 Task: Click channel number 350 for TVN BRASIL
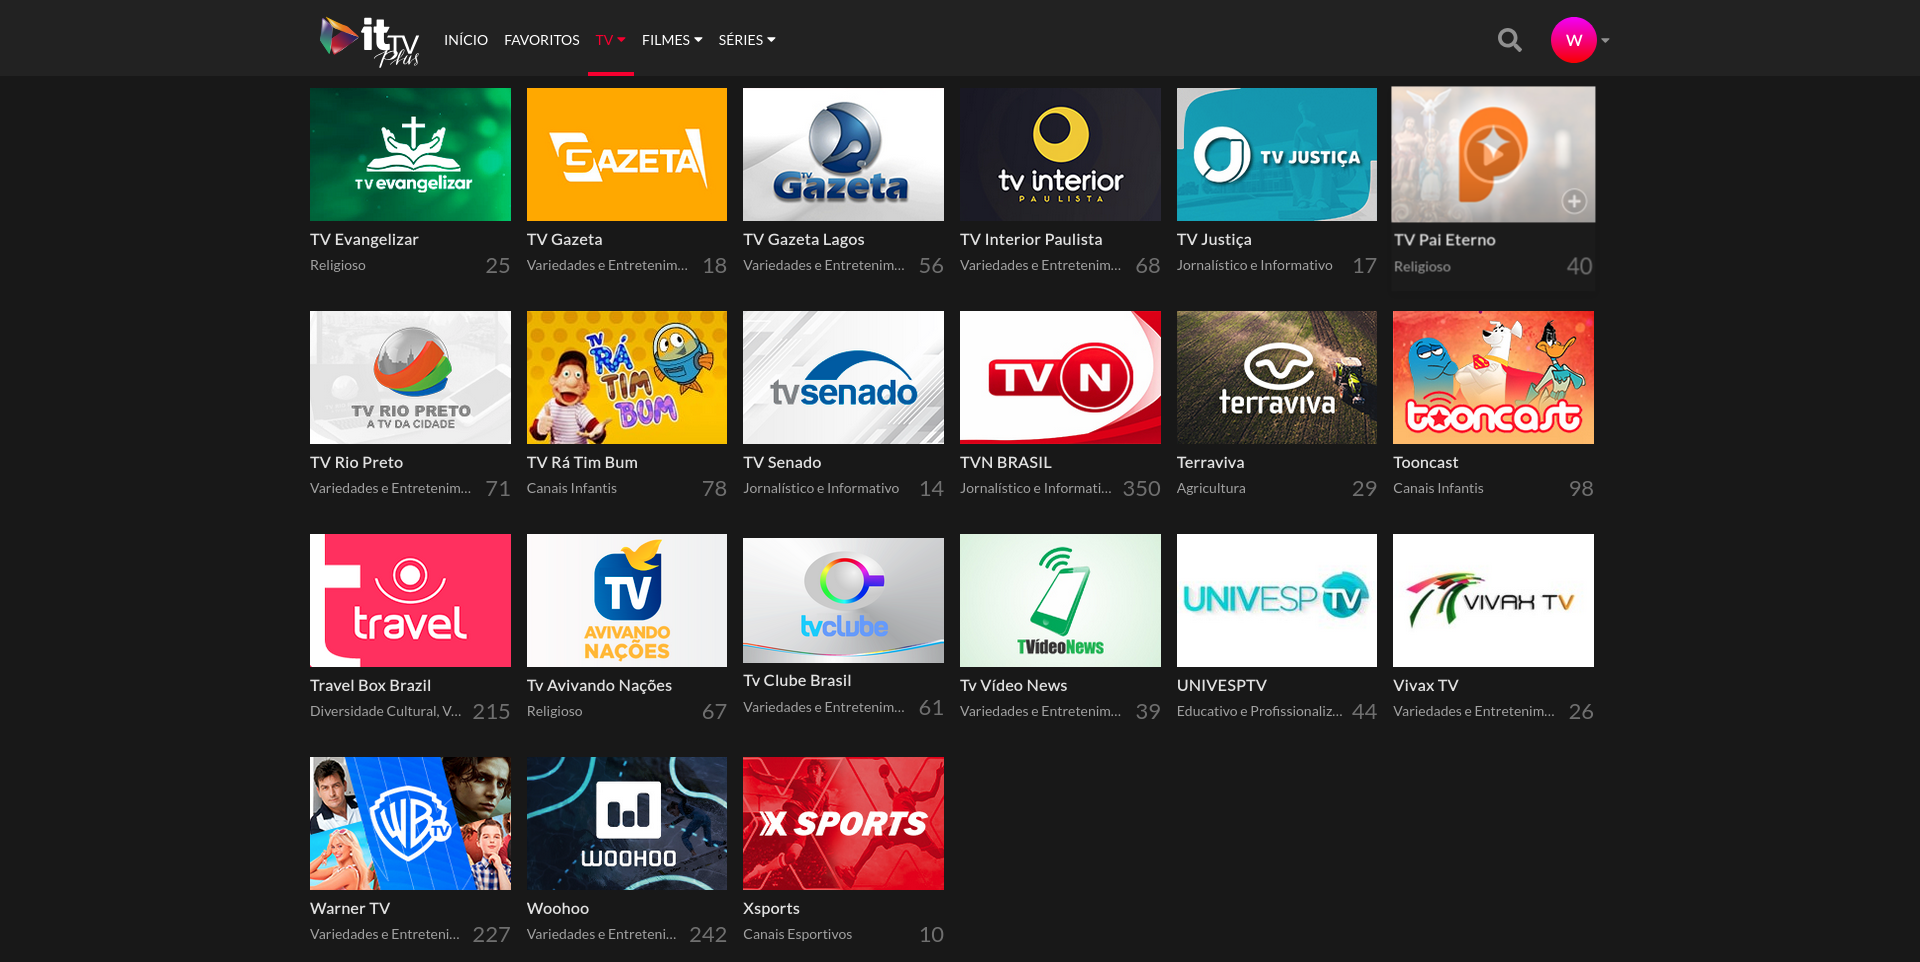(x=1141, y=489)
